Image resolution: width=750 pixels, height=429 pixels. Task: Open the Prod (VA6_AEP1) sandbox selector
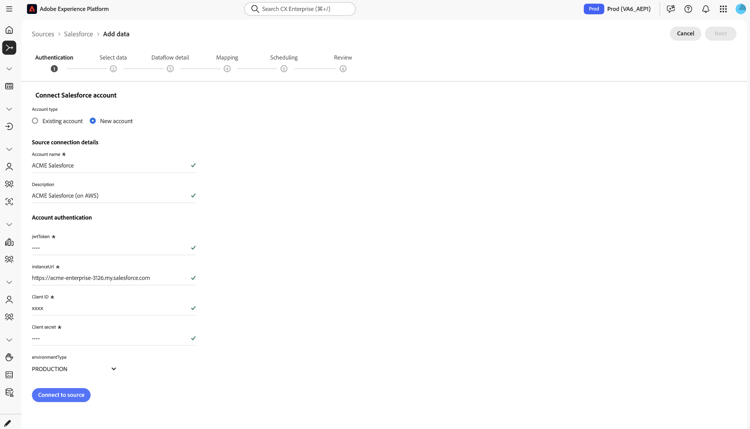click(x=629, y=9)
